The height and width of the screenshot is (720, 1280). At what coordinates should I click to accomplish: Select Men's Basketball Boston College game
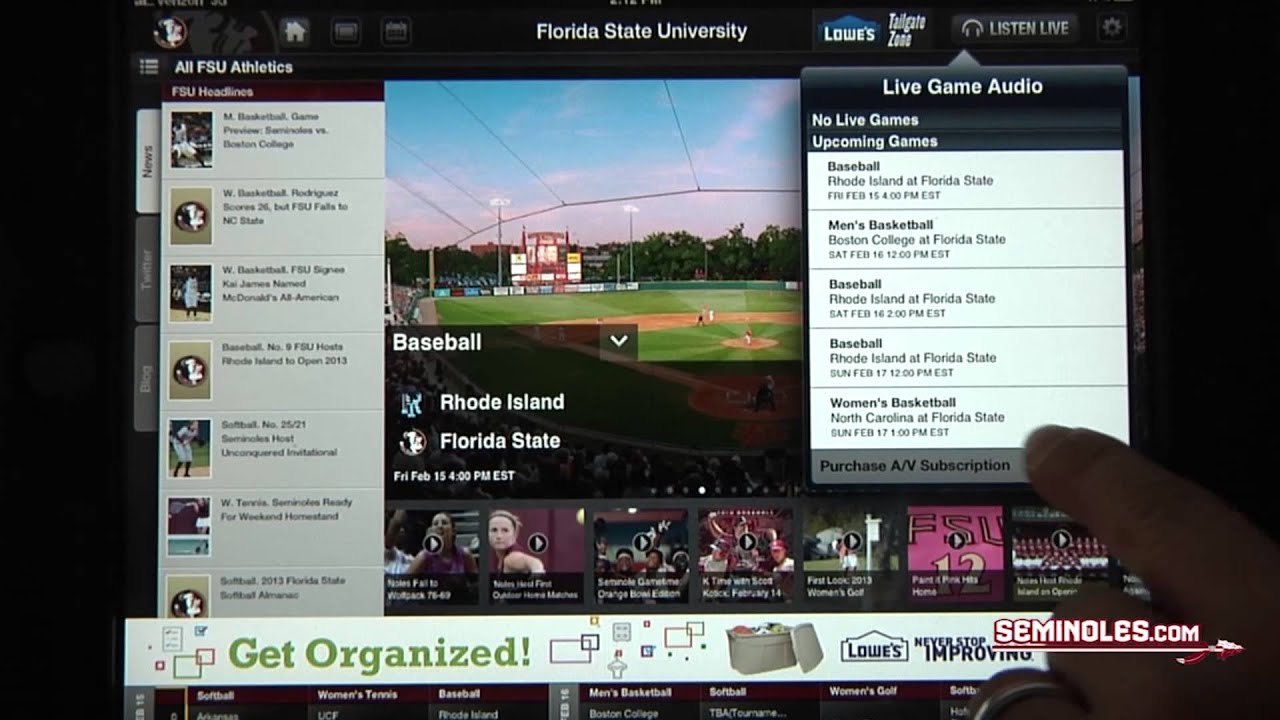[965, 239]
